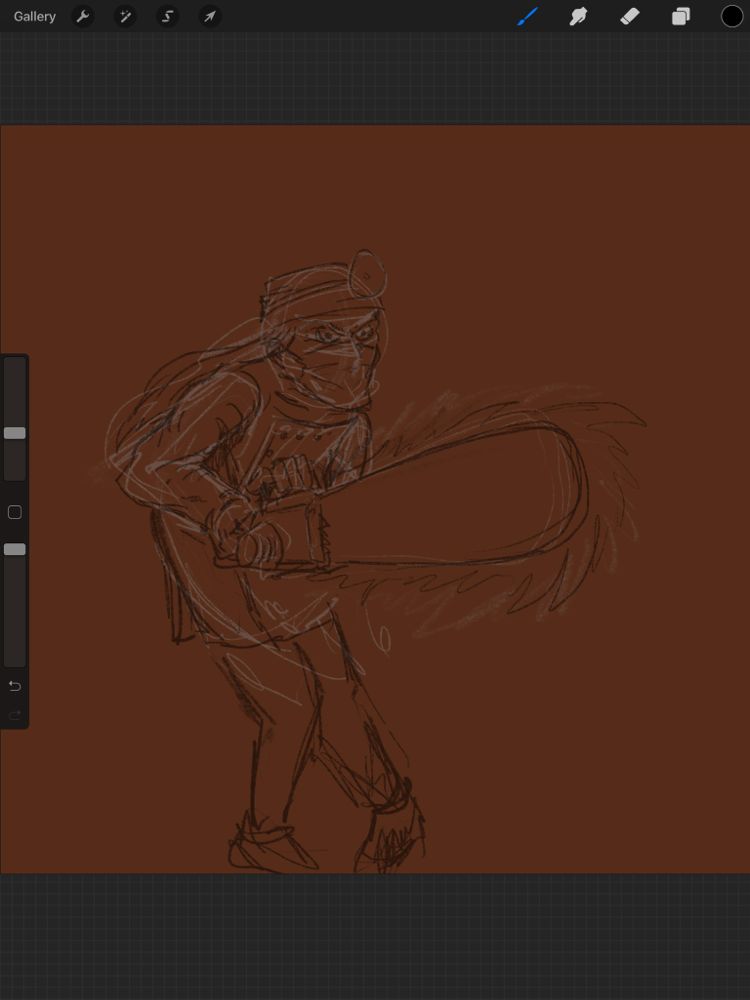Click the brush size slider handle
The image size is (750, 1000).
(x=15, y=433)
